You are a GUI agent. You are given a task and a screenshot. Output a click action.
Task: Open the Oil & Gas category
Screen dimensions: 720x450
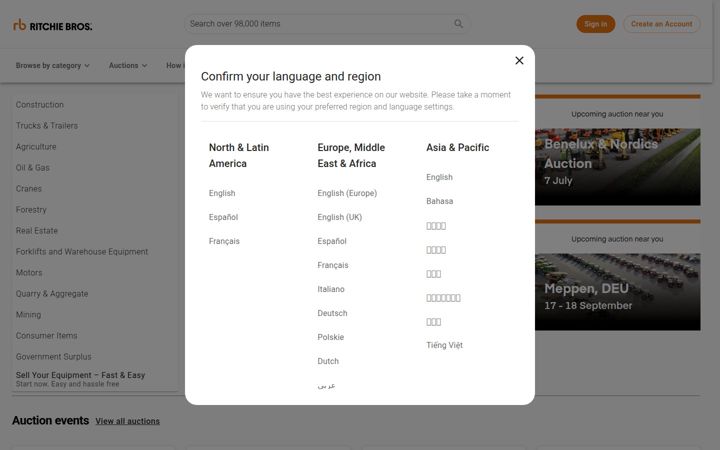click(x=33, y=168)
